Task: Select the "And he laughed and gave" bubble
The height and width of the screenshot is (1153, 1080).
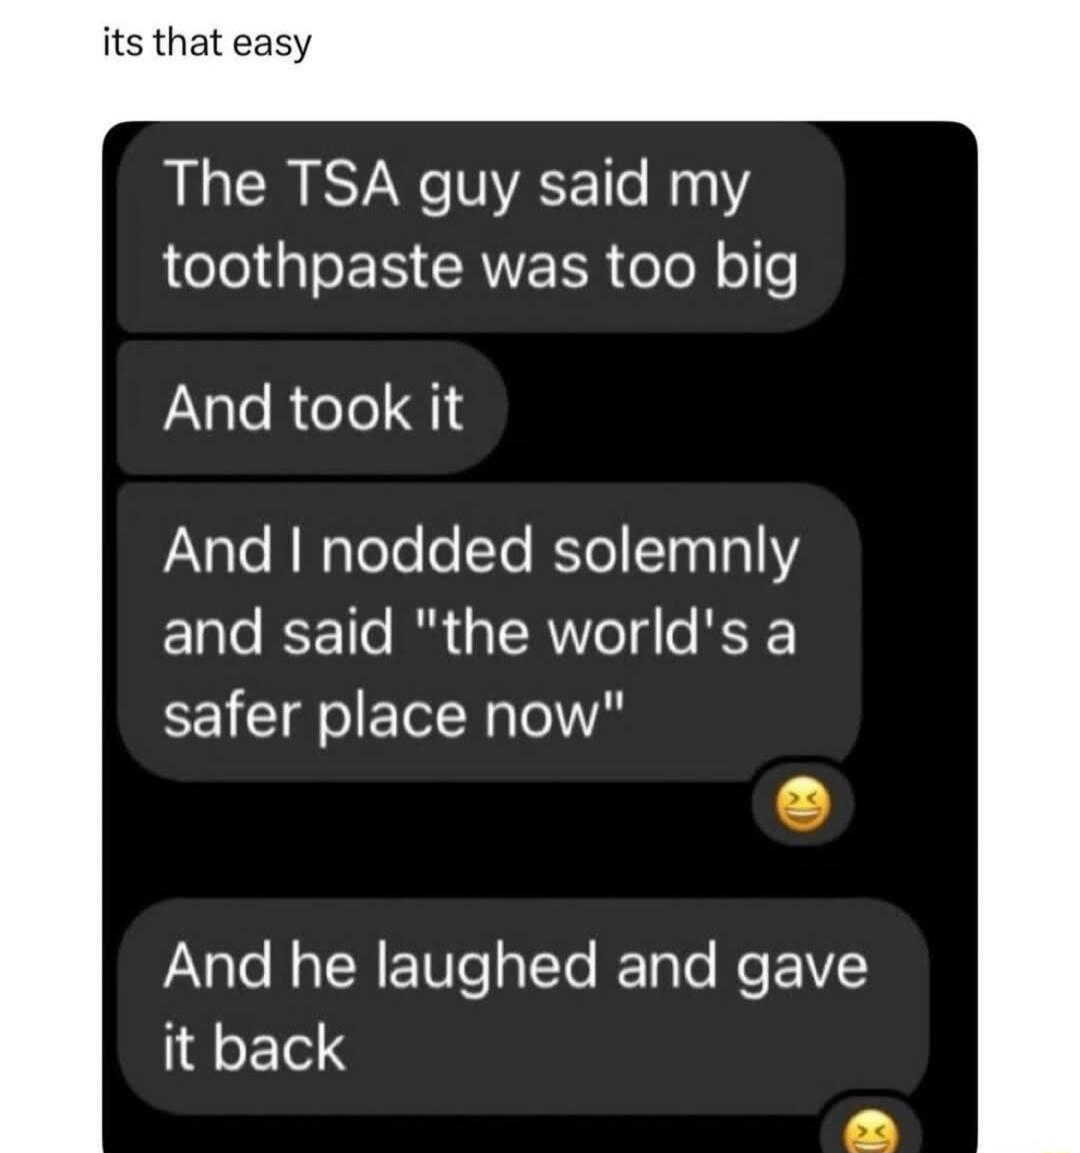Action: click(x=522, y=1007)
